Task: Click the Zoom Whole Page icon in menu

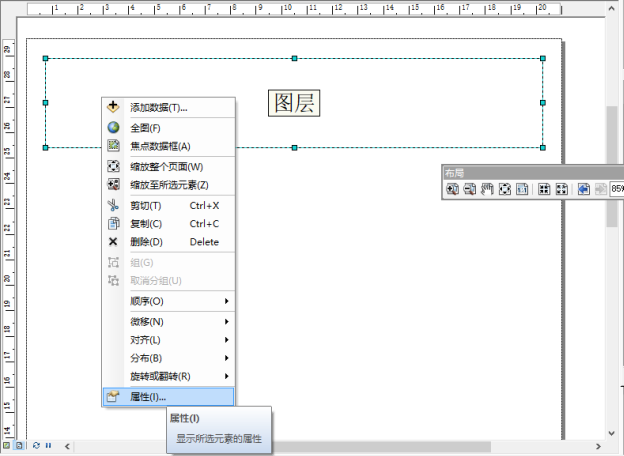Action: [x=113, y=166]
